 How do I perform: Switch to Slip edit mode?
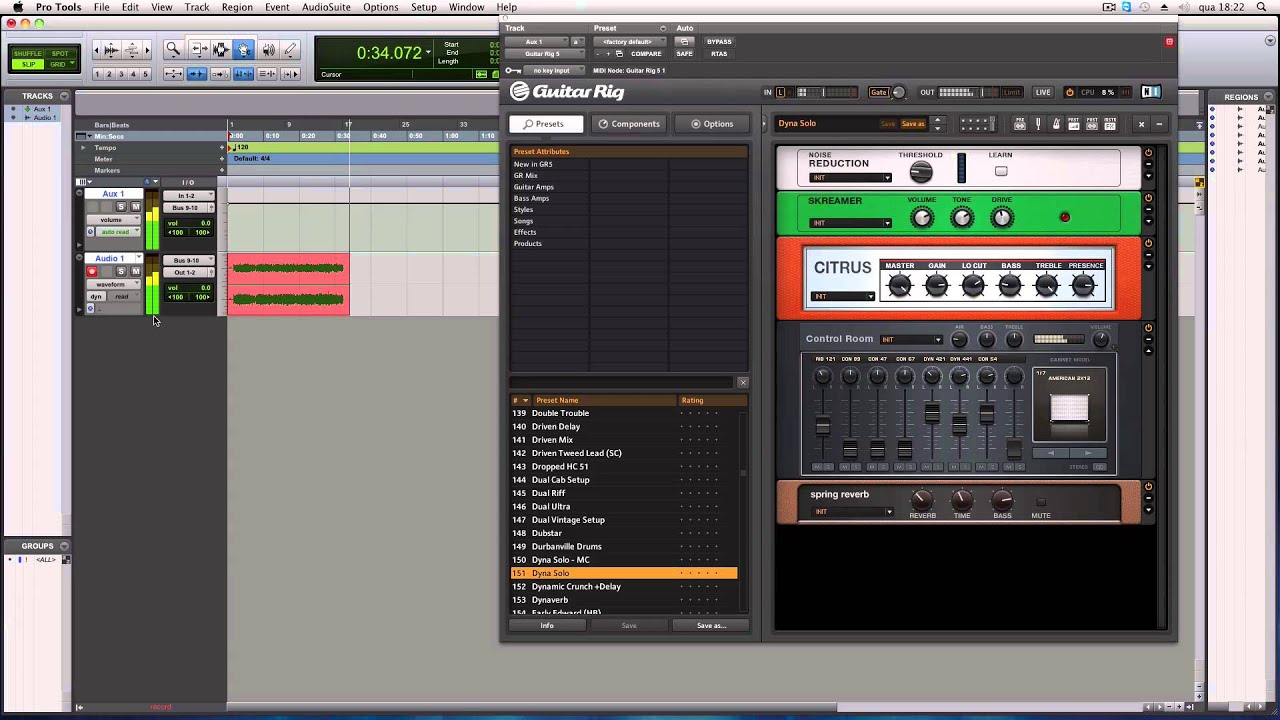tap(29, 64)
